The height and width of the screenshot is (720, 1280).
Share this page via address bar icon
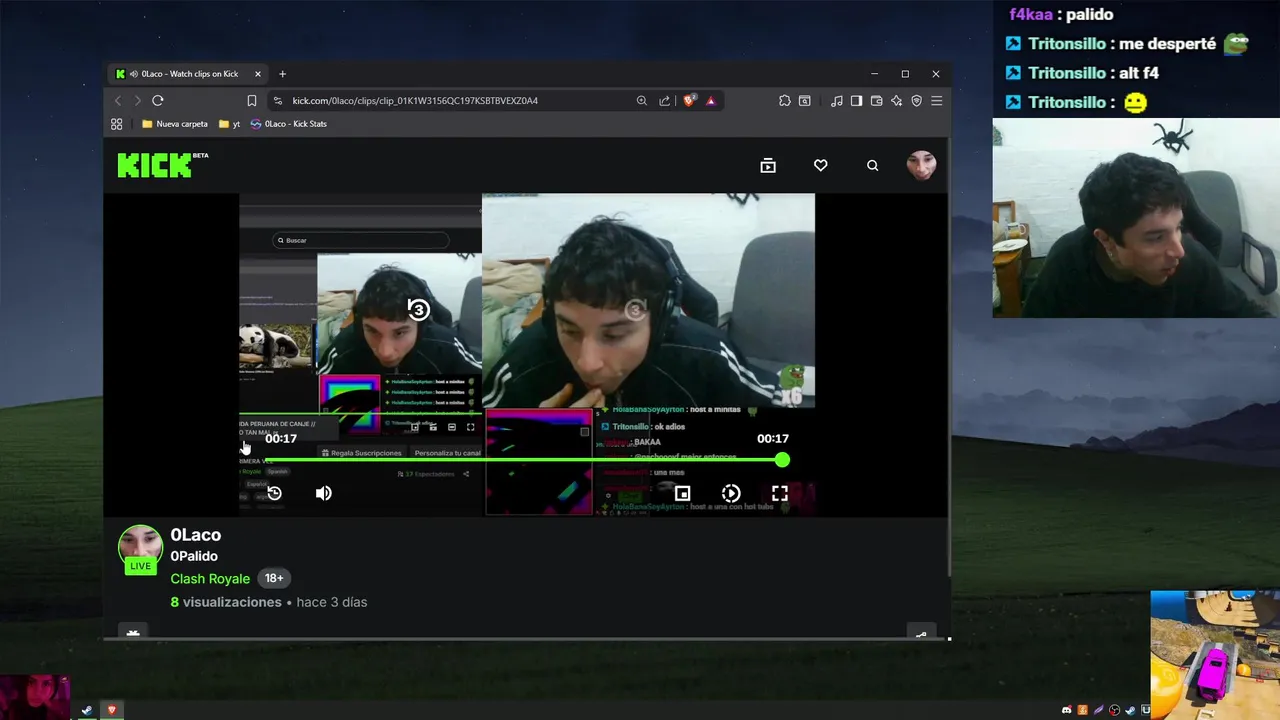point(664,101)
